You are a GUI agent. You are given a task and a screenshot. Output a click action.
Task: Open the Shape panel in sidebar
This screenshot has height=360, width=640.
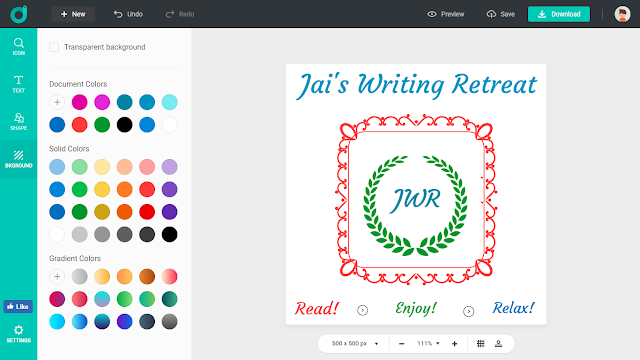click(x=18, y=122)
